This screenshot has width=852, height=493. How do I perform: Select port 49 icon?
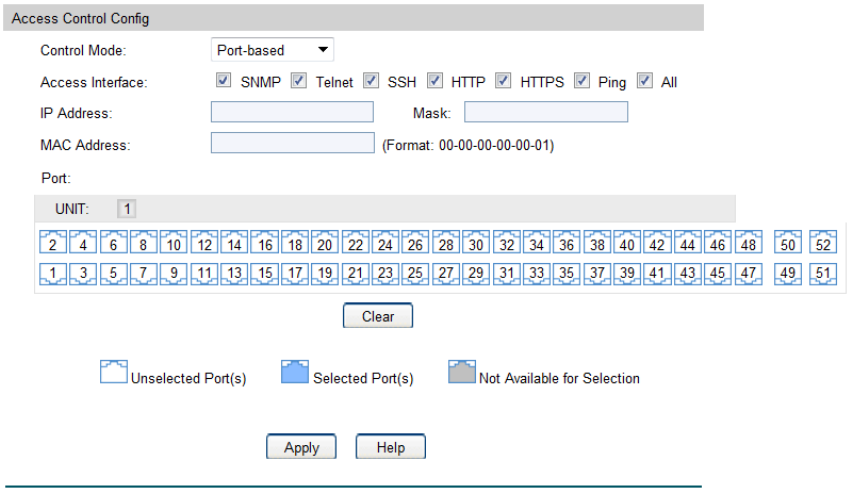coord(788,272)
